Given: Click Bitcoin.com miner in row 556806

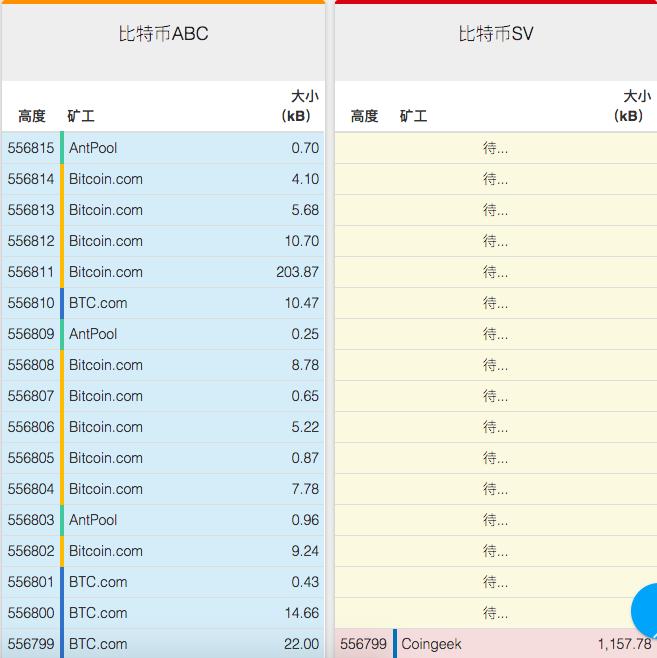Looking at the screenshot, I should (106, 427).
